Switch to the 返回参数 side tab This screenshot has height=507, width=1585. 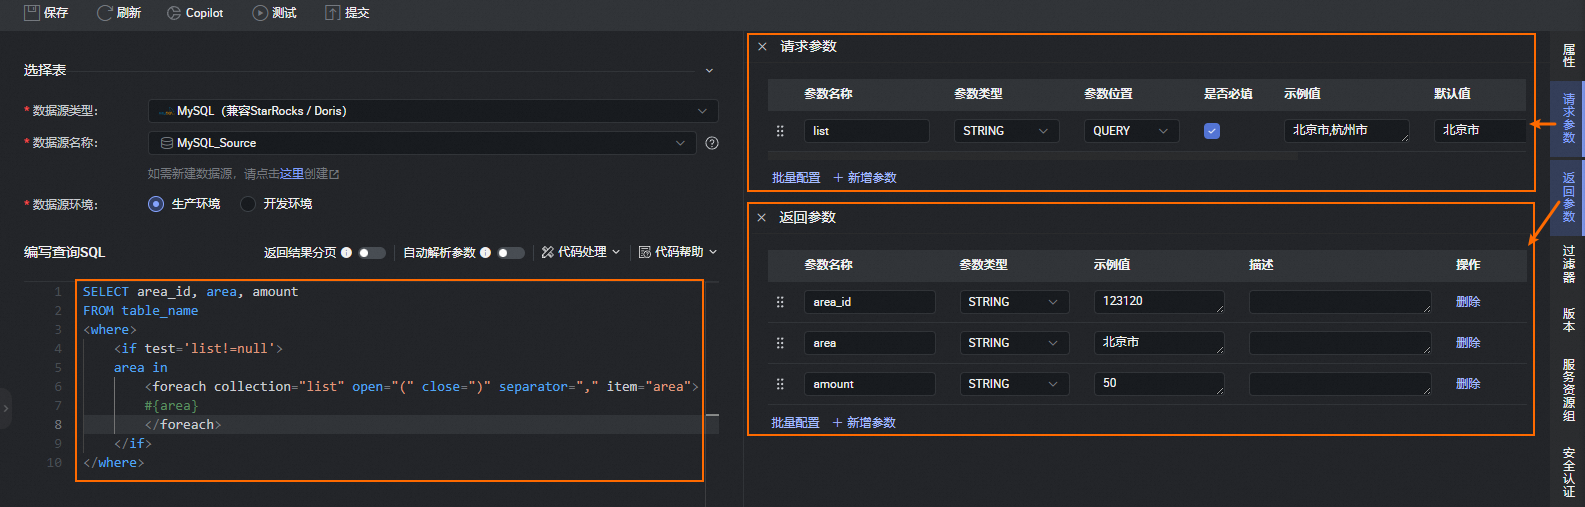click(1568, 197)
